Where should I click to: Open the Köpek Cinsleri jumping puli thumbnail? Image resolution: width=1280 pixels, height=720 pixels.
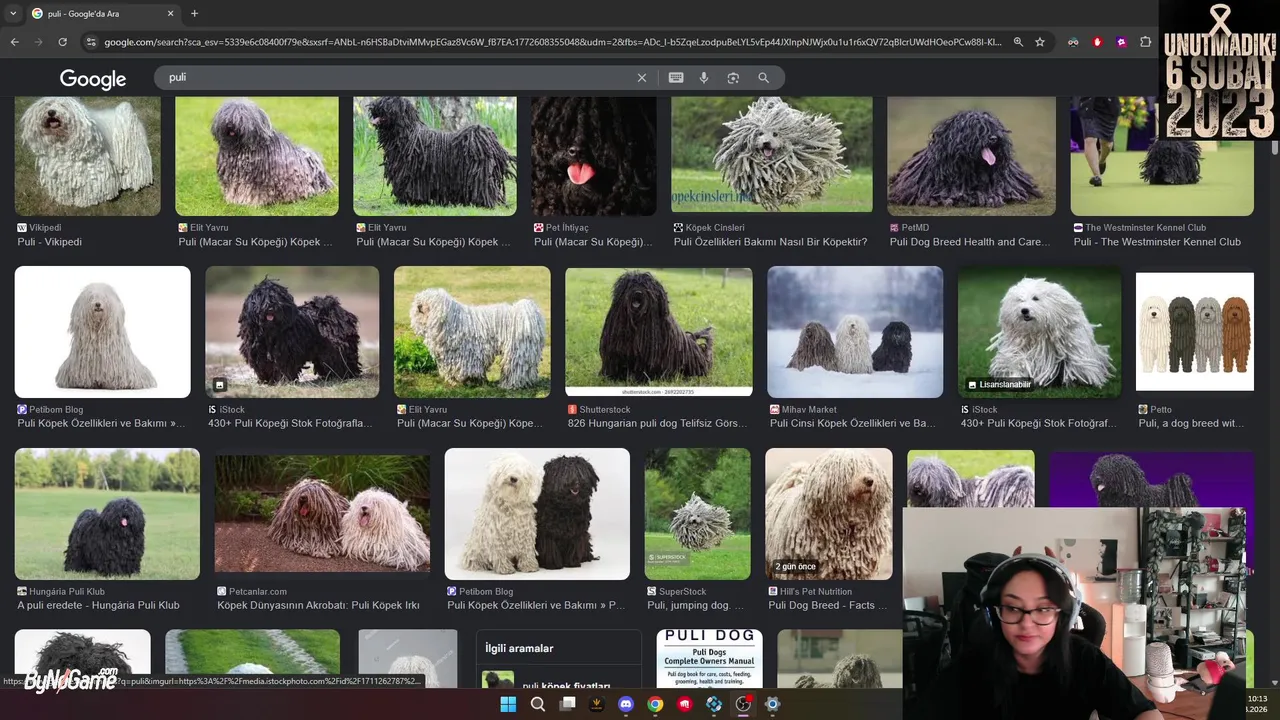pos(771,156)
